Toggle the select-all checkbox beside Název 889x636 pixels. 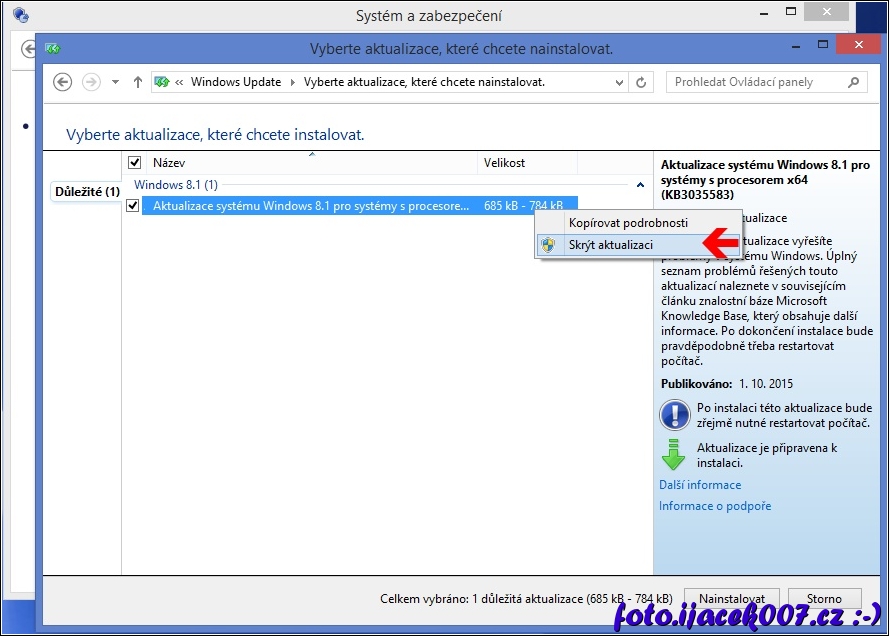point(135,162)
